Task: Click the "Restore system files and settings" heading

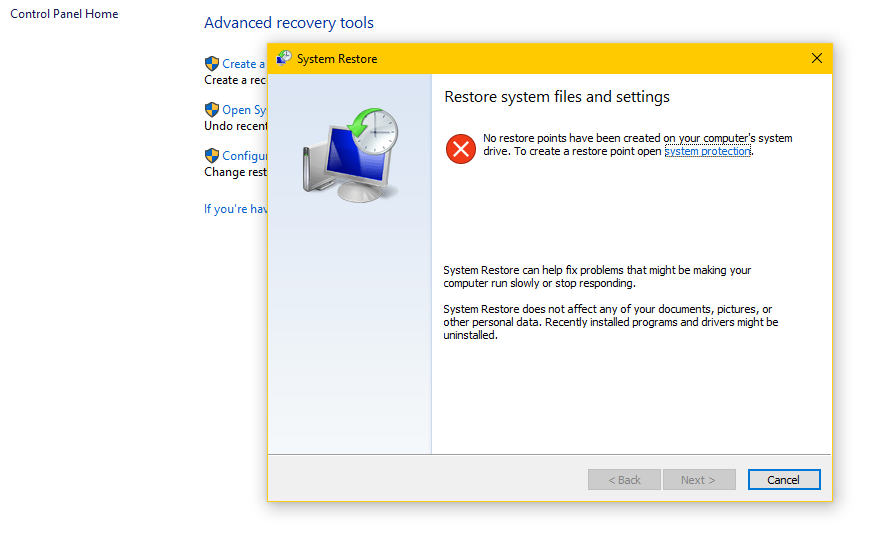Action: click(x=557, y=97)
